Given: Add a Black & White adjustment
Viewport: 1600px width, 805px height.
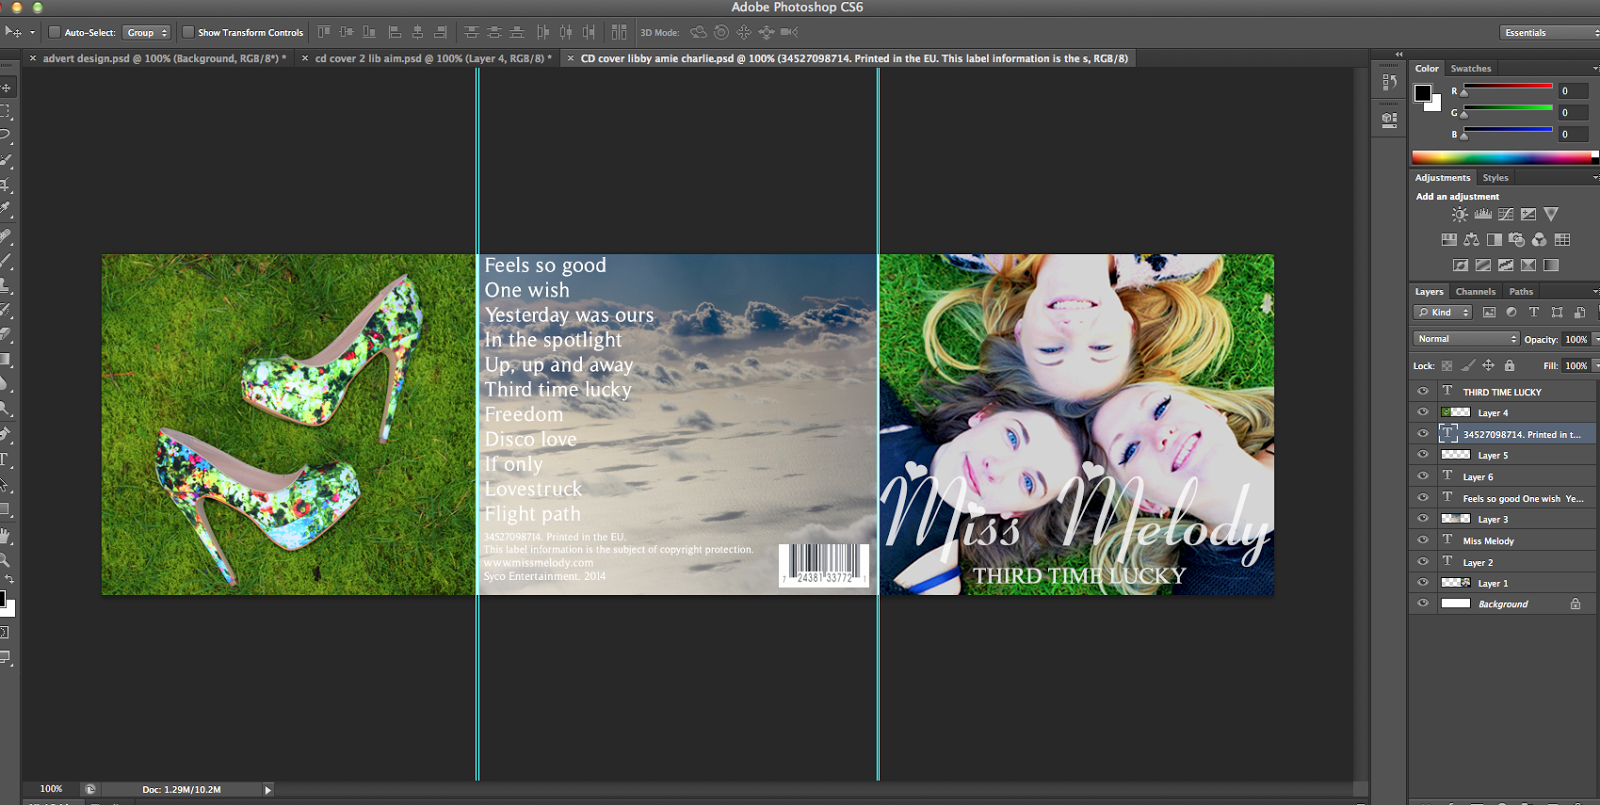Looking at the screenshot, I should click(x=1494, y=240).
